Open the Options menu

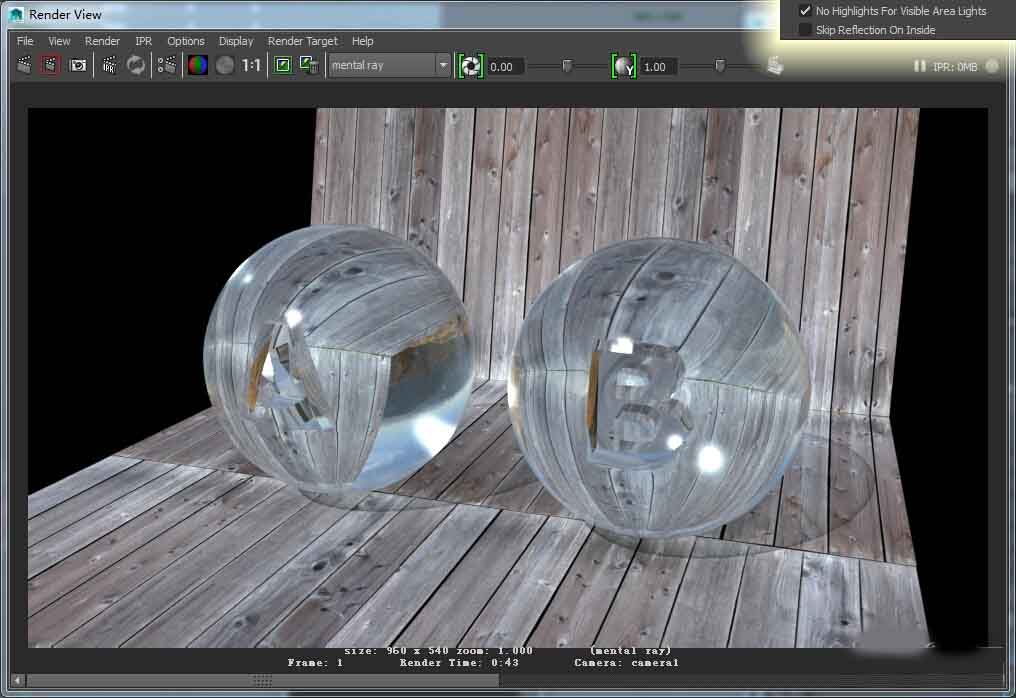[x=186, y=41]
